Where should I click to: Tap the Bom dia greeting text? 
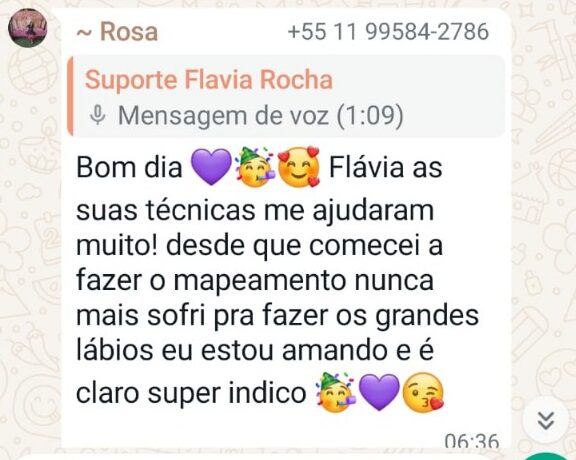point(129,168)
